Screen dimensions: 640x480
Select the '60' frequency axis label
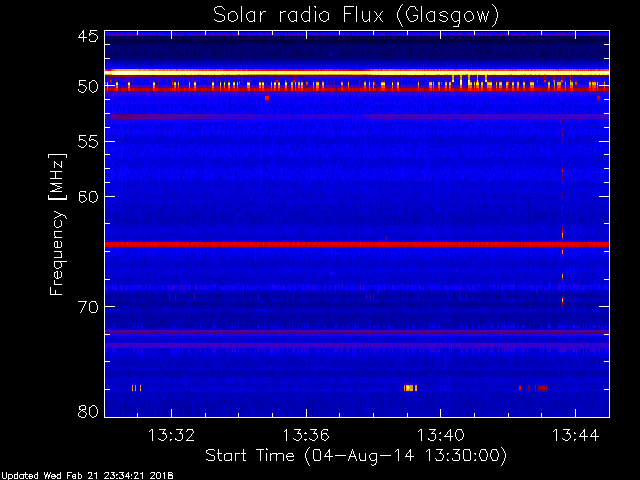tap(88, 197)
